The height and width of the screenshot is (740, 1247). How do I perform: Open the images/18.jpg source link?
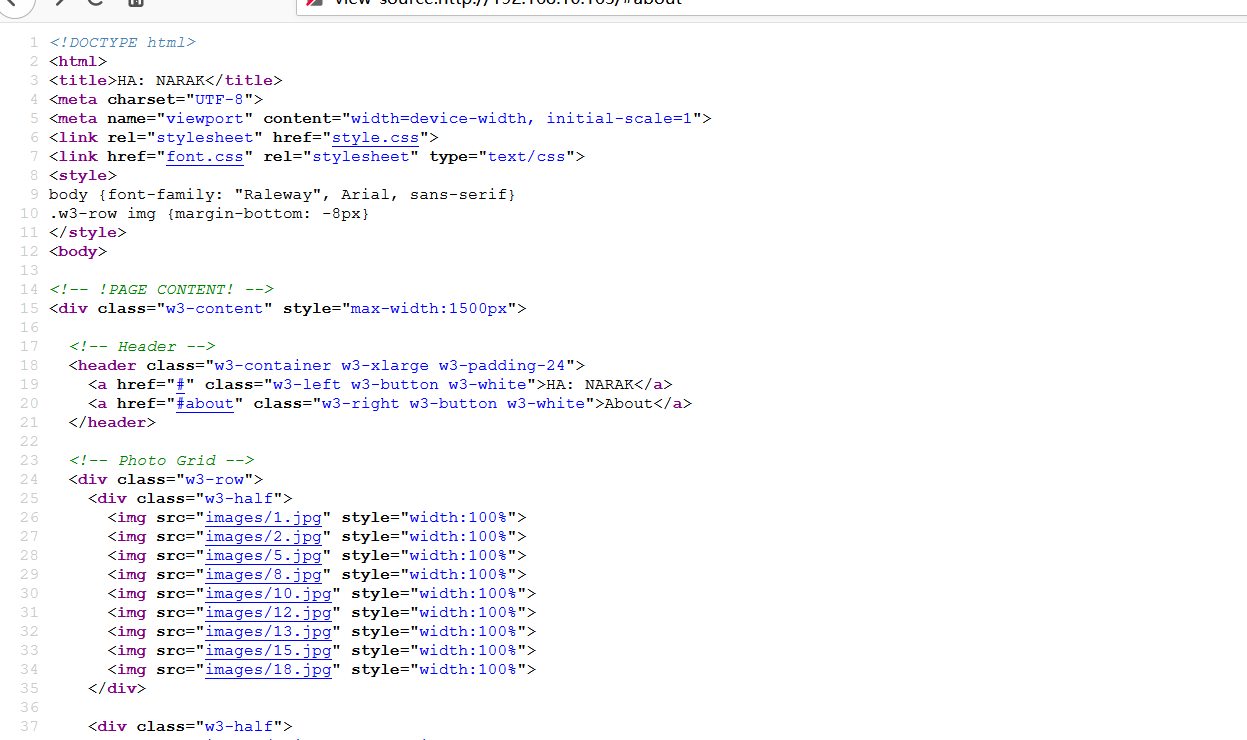[268, 669]
